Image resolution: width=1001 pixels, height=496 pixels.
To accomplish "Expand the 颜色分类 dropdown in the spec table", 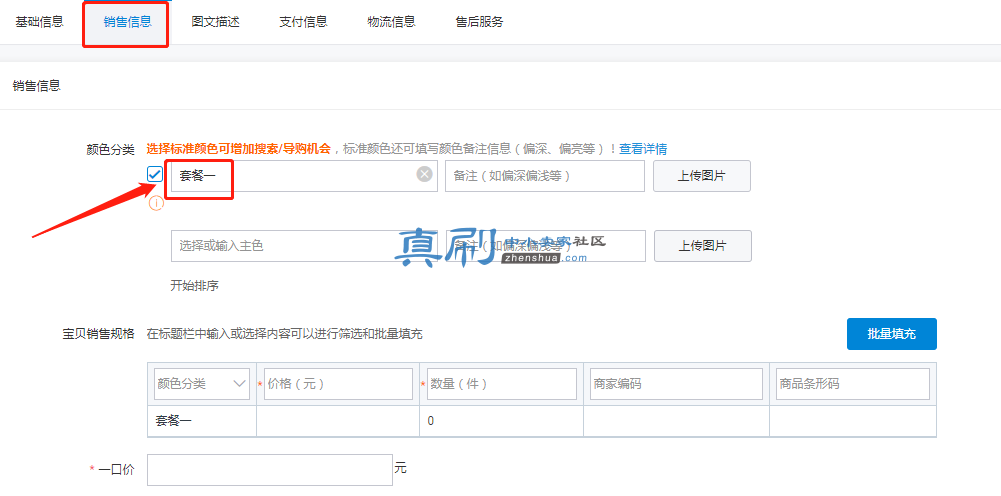I will point(202,384).
